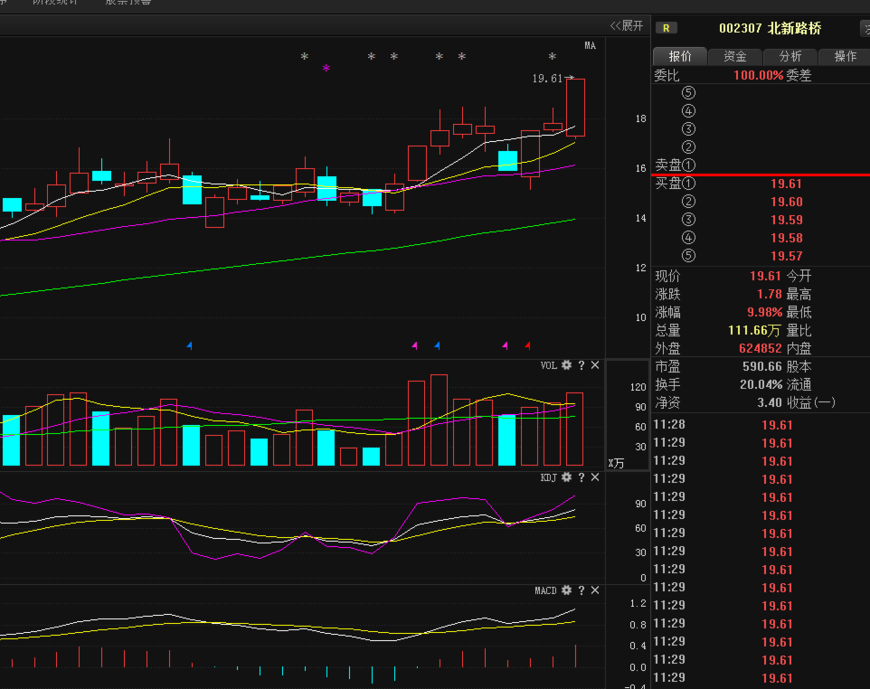Open MACD indicator settings gear
870x689 pixels.
pos(566,590)
